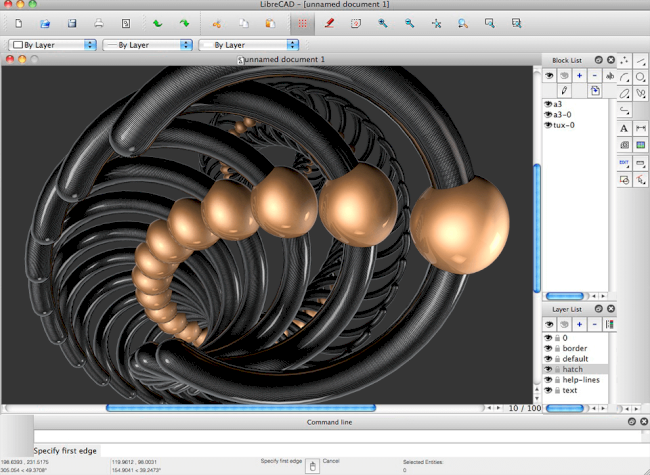This screenshot has height=475, width=650.
Task: Open the pen color By Layer dropdown
Action: point(53,45)
